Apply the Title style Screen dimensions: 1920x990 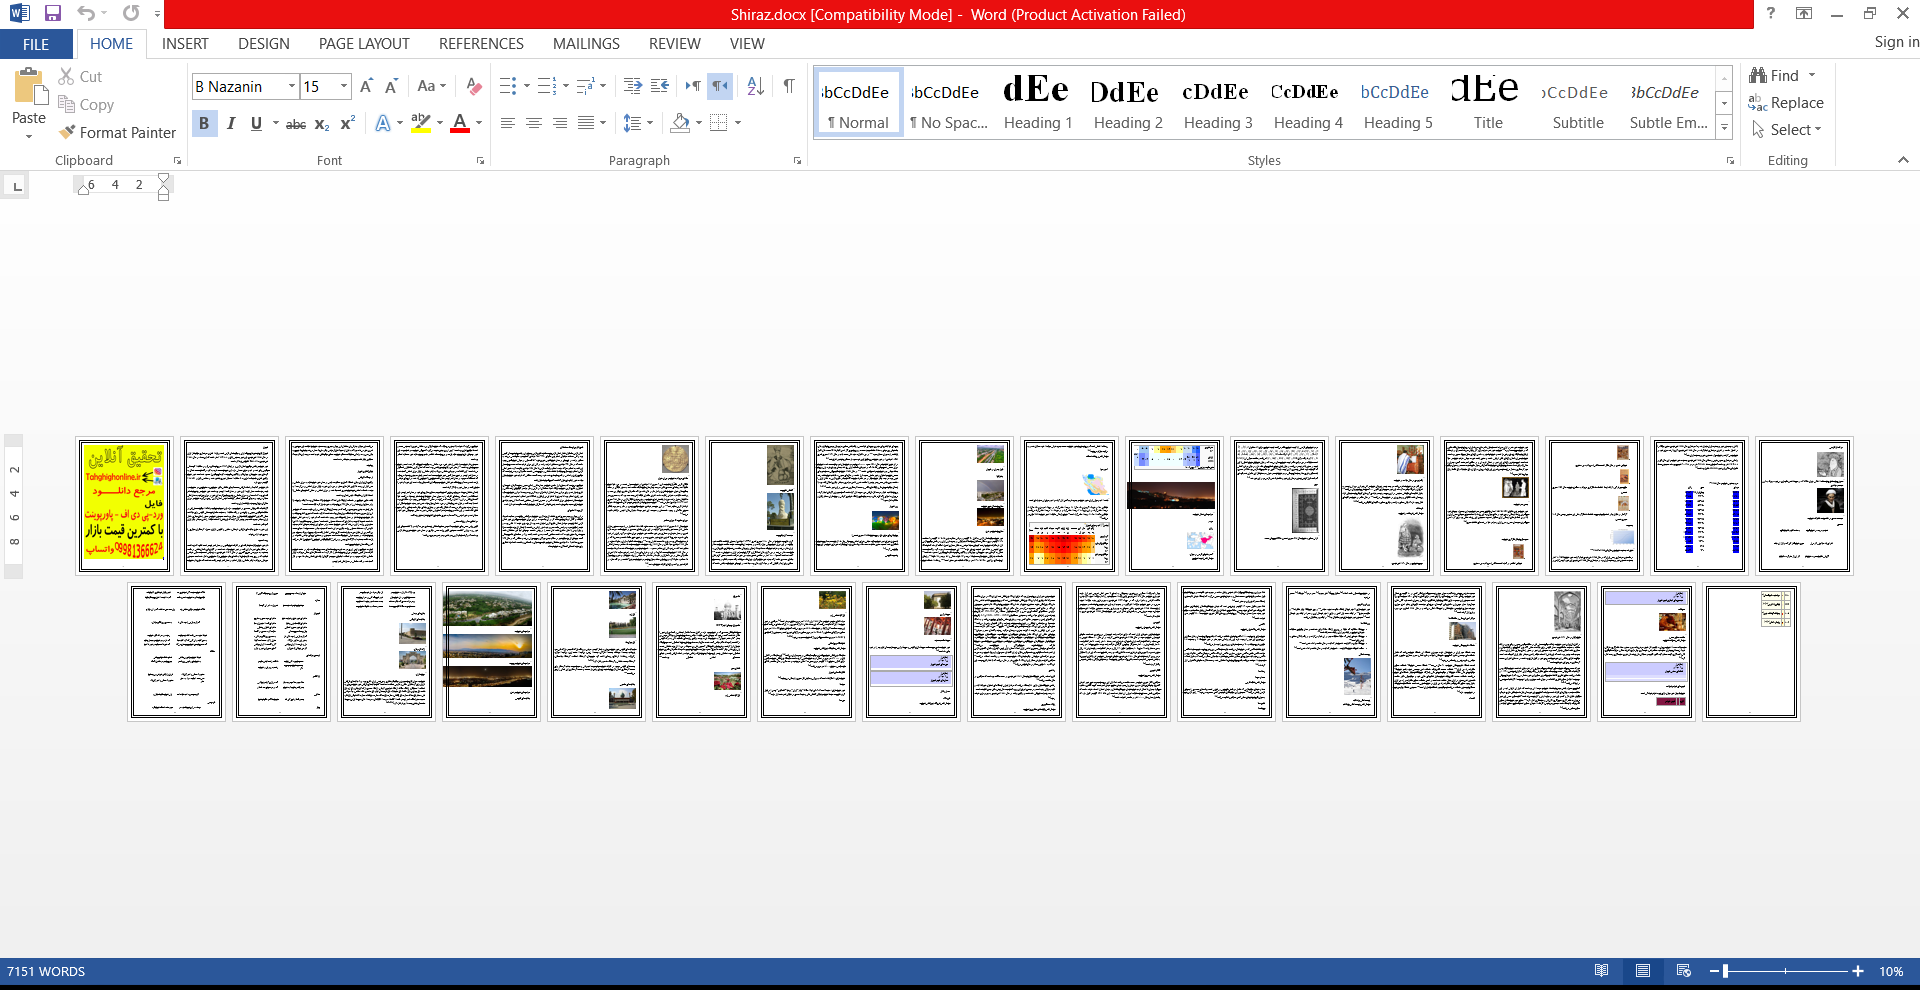(x=1488, y=103)
